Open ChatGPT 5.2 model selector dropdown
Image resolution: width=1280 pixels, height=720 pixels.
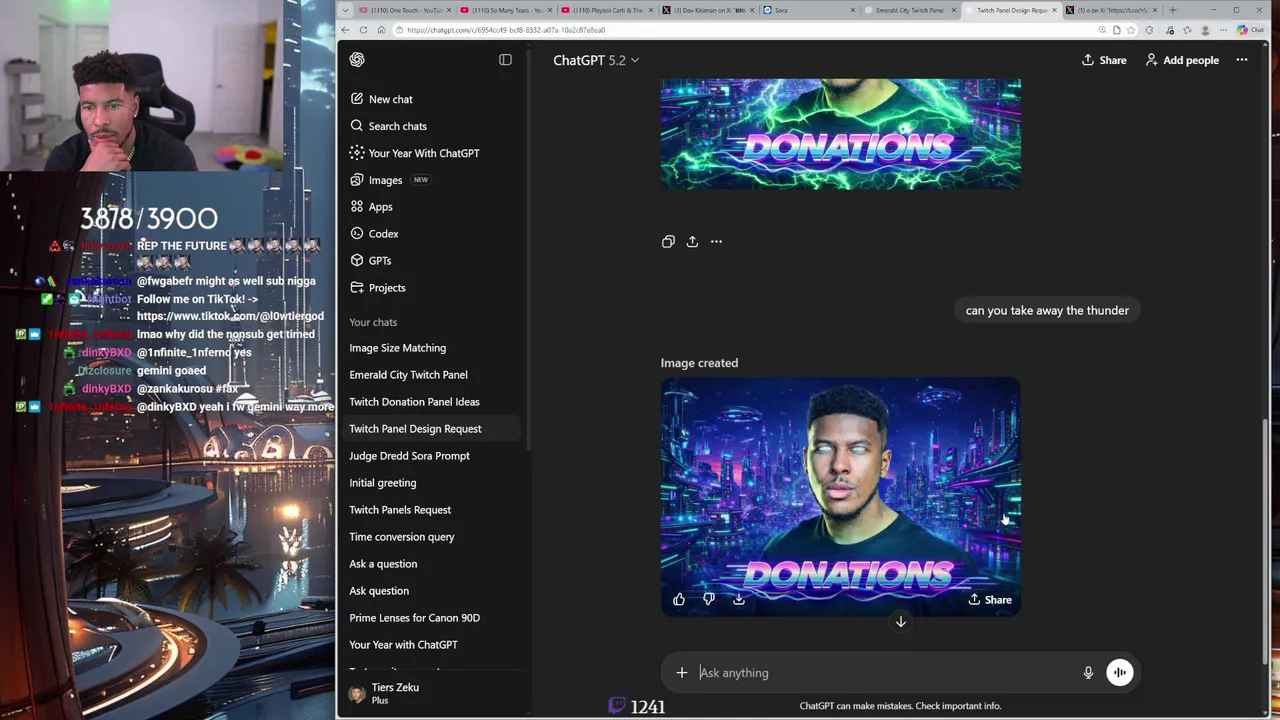(596, 60)
